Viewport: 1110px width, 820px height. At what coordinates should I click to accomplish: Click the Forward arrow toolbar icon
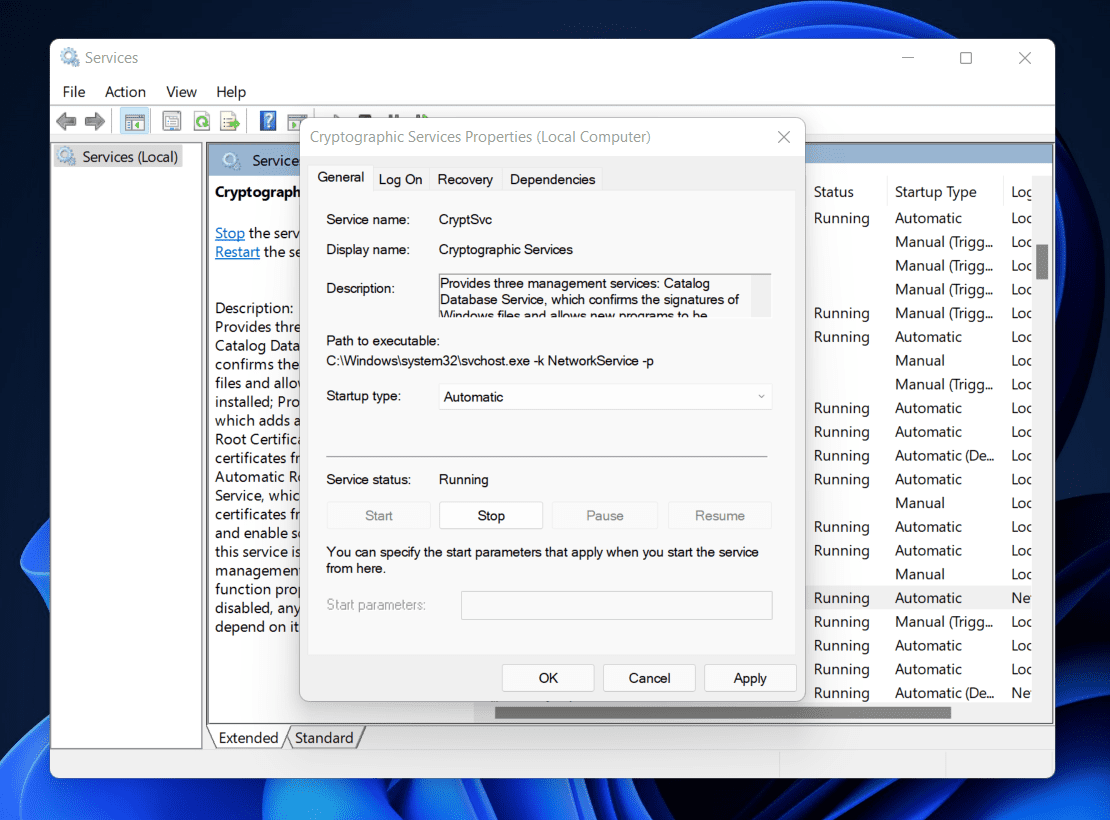(x=95, y=121)
